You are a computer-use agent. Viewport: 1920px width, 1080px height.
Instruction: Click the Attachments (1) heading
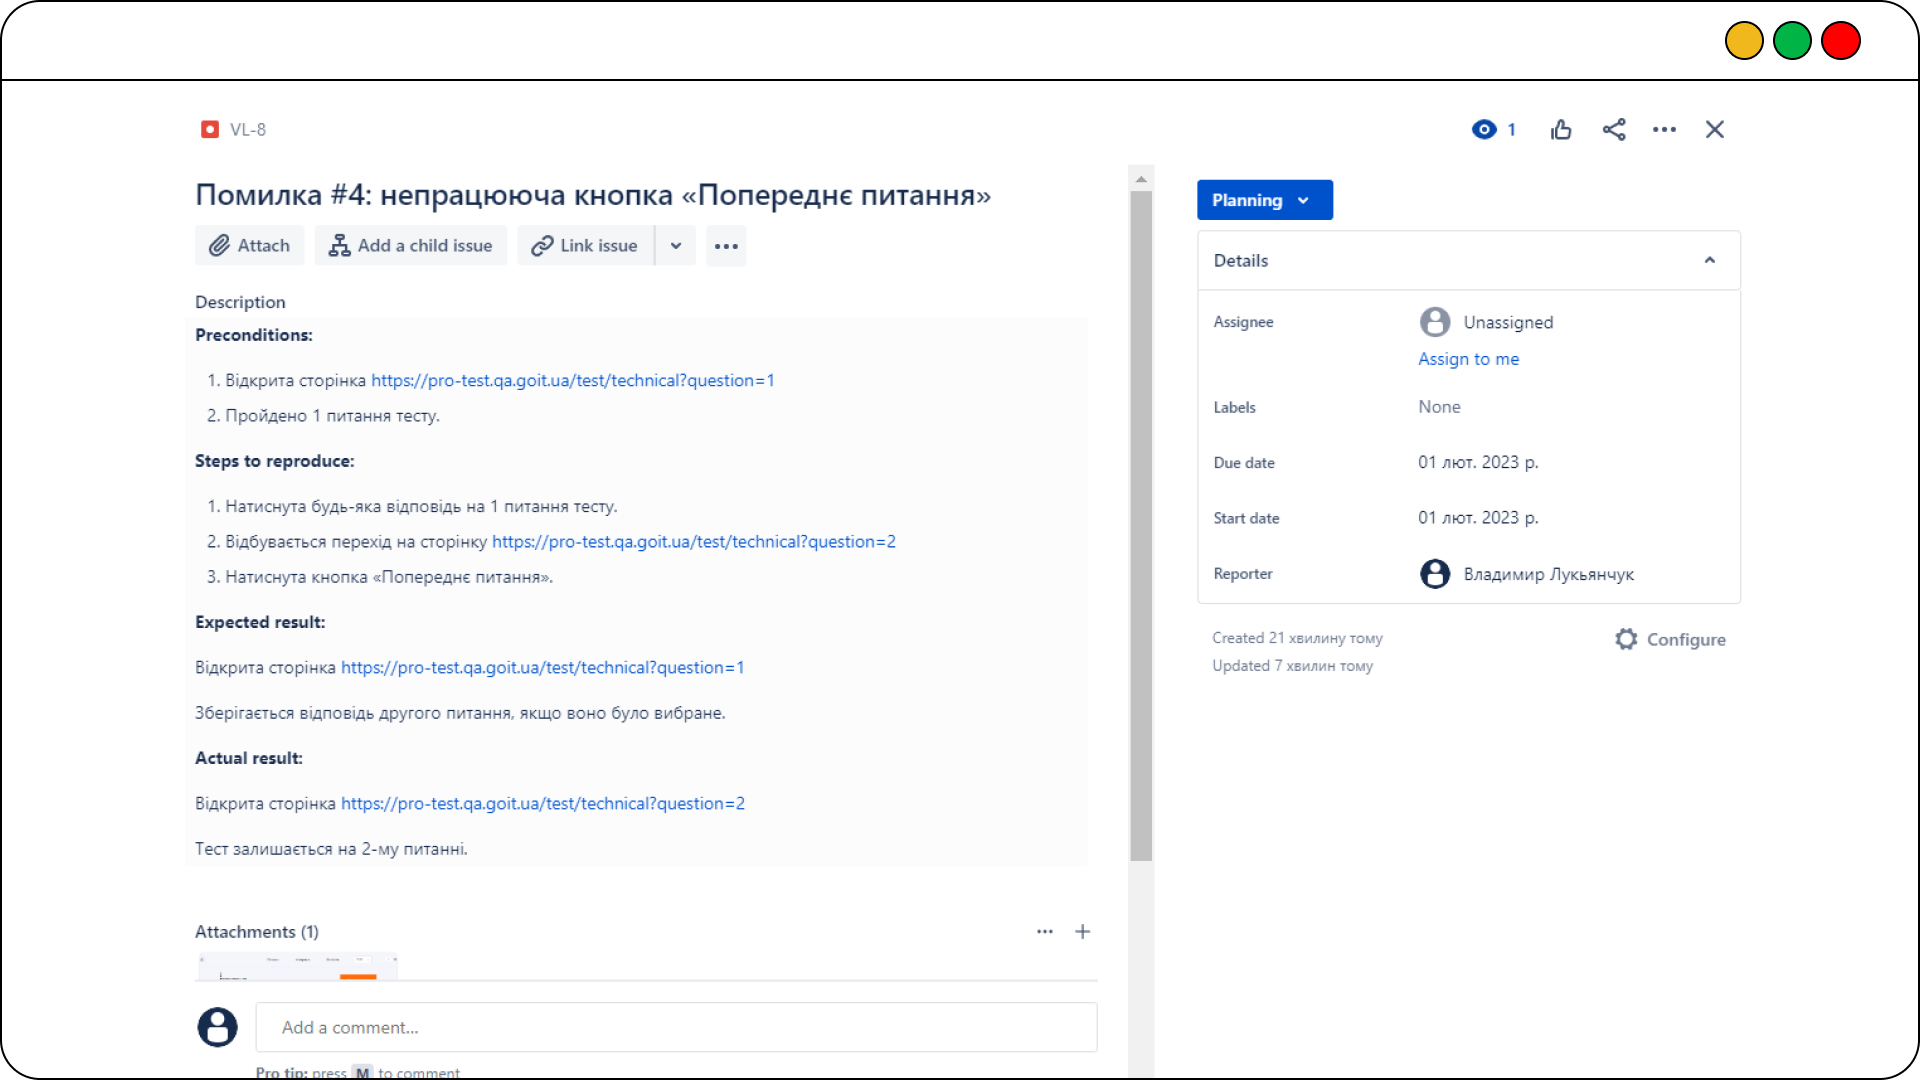[257, 931]
